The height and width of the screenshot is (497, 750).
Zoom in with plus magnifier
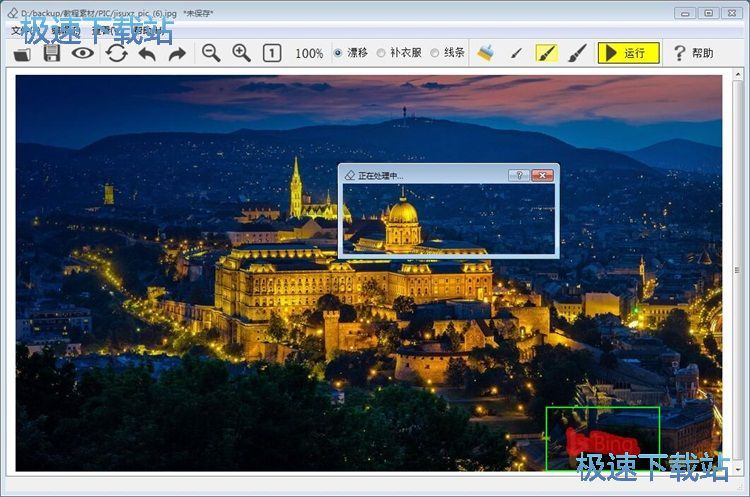241,53
